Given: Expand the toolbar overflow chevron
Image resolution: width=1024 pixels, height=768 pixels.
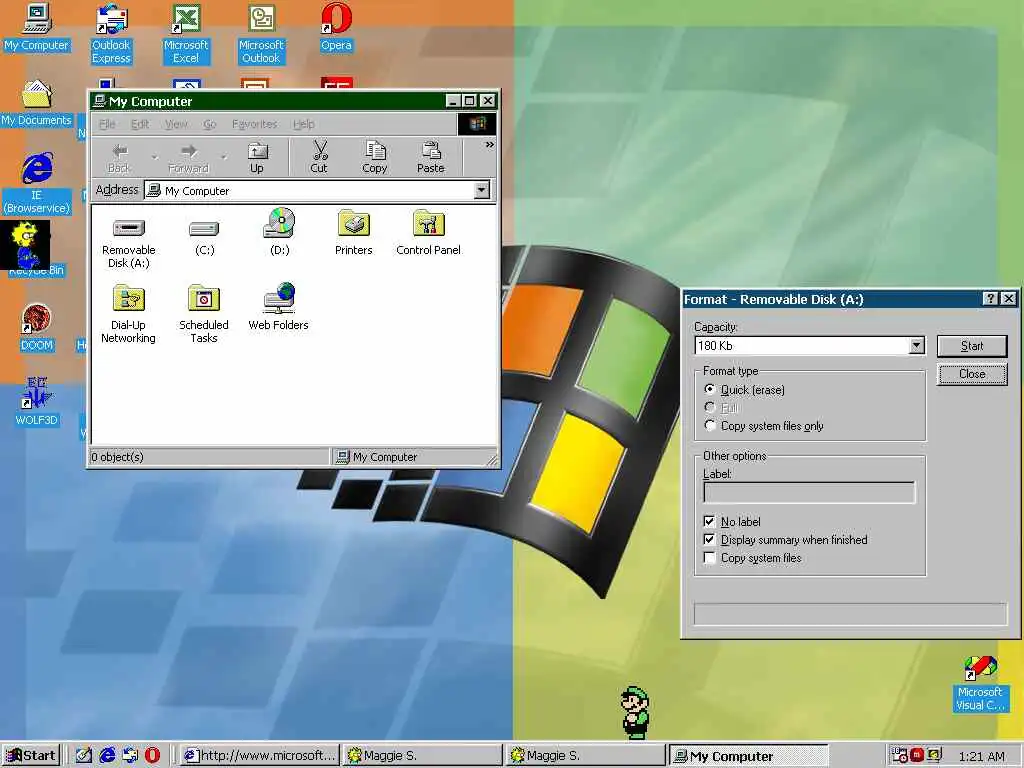Looking at the screenshot, I should [x=489, y=145].
